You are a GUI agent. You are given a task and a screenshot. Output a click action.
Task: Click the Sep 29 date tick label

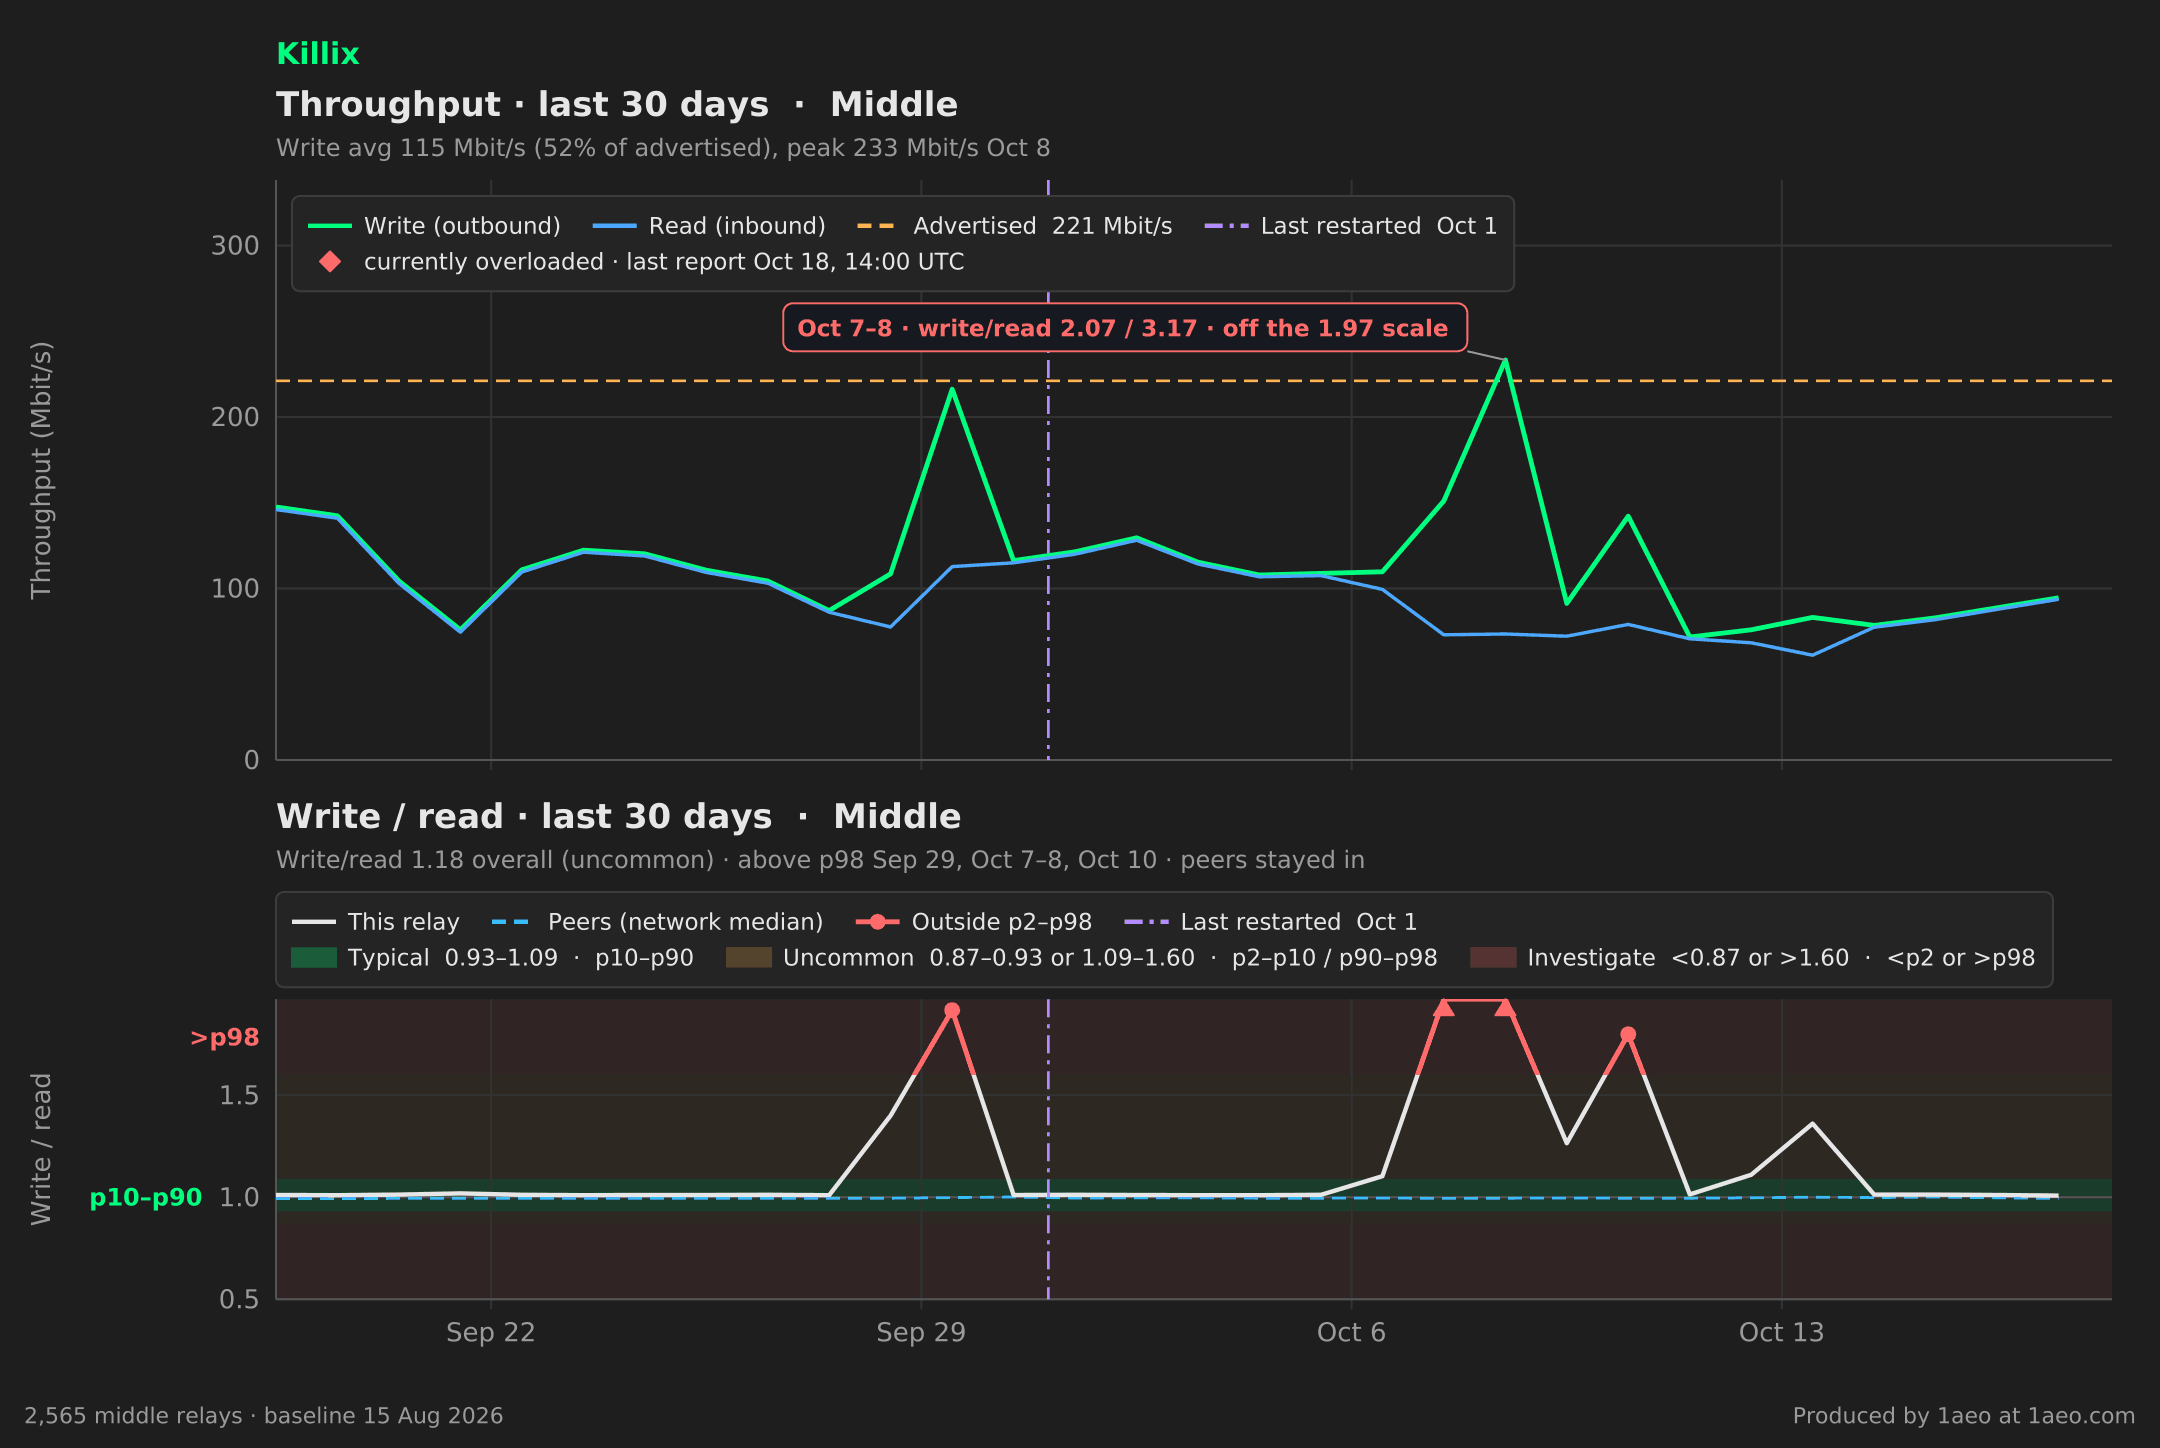(921, 1333)
